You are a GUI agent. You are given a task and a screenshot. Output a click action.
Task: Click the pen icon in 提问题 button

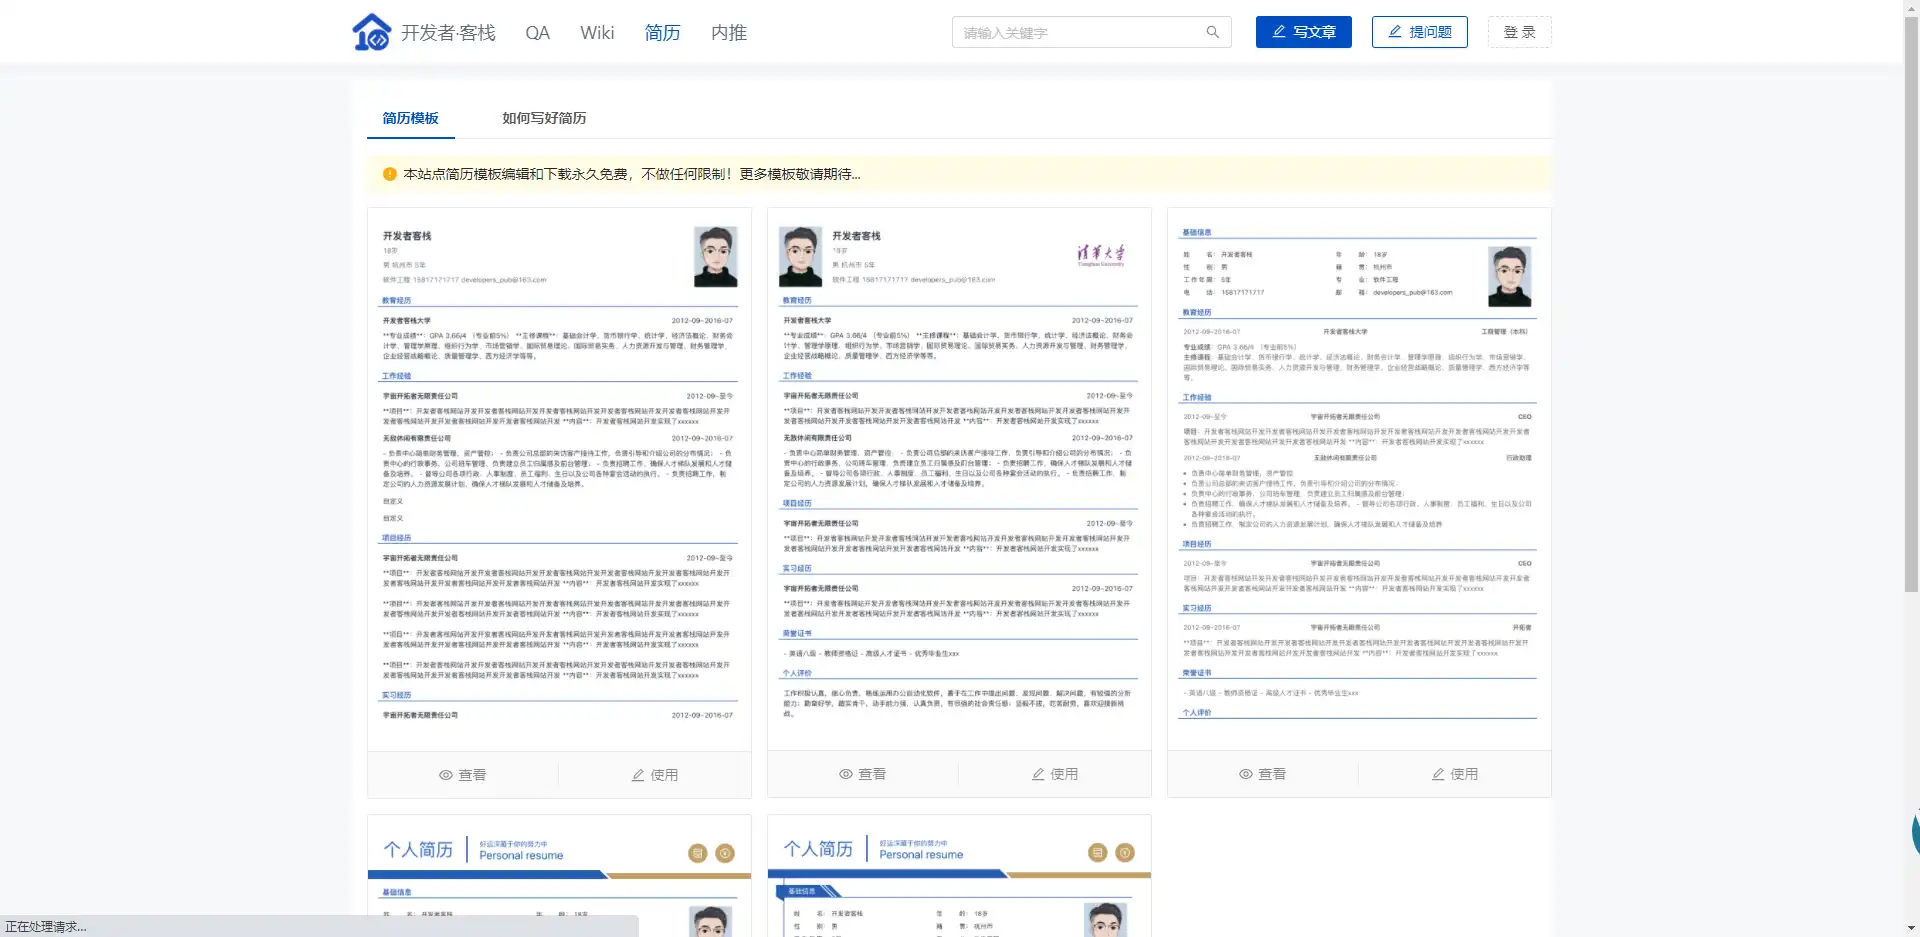[1395, 32]
